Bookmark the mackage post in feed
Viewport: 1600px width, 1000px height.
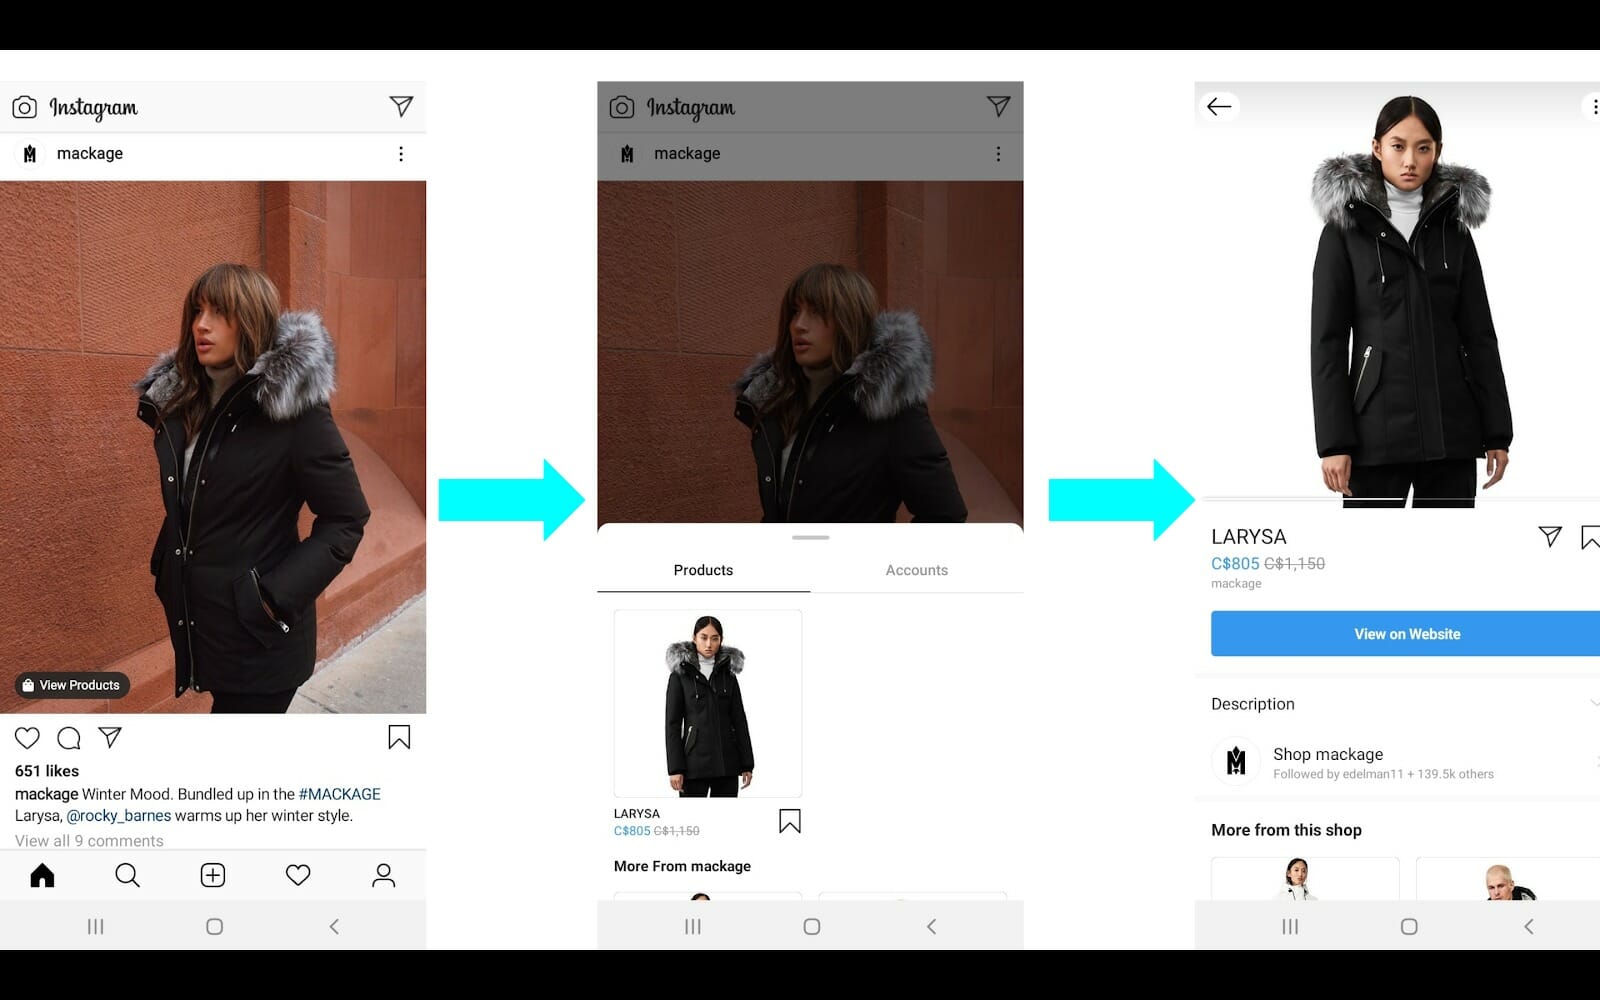point(399,738)
